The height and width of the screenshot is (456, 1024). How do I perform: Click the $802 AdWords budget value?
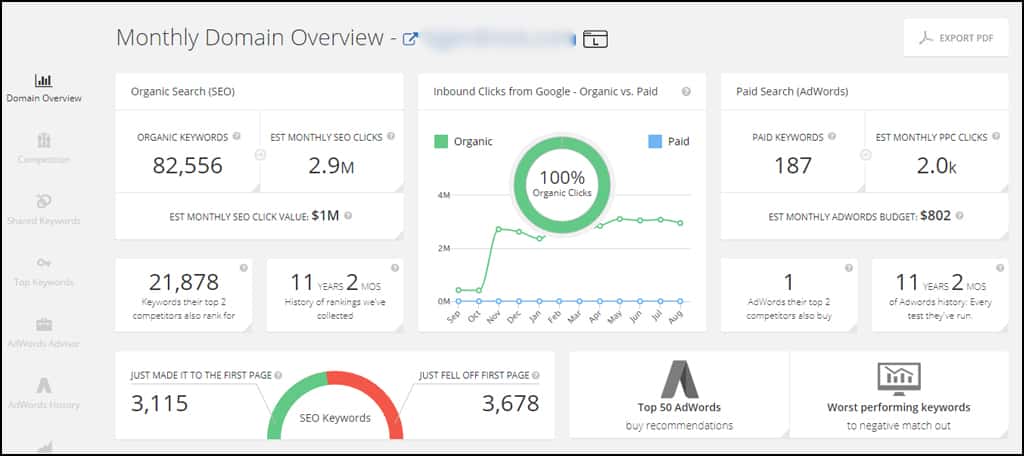click(x=935, y=216)
